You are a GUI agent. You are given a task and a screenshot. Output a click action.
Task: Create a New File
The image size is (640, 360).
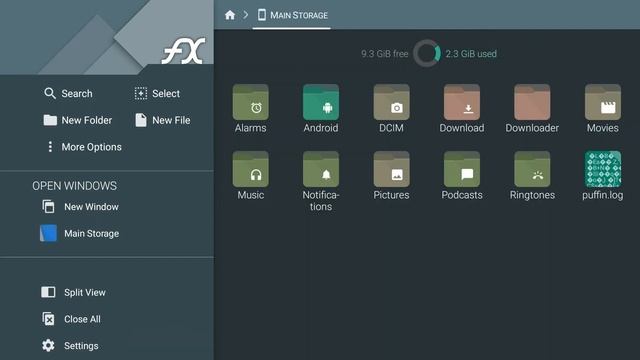[162, 120]
